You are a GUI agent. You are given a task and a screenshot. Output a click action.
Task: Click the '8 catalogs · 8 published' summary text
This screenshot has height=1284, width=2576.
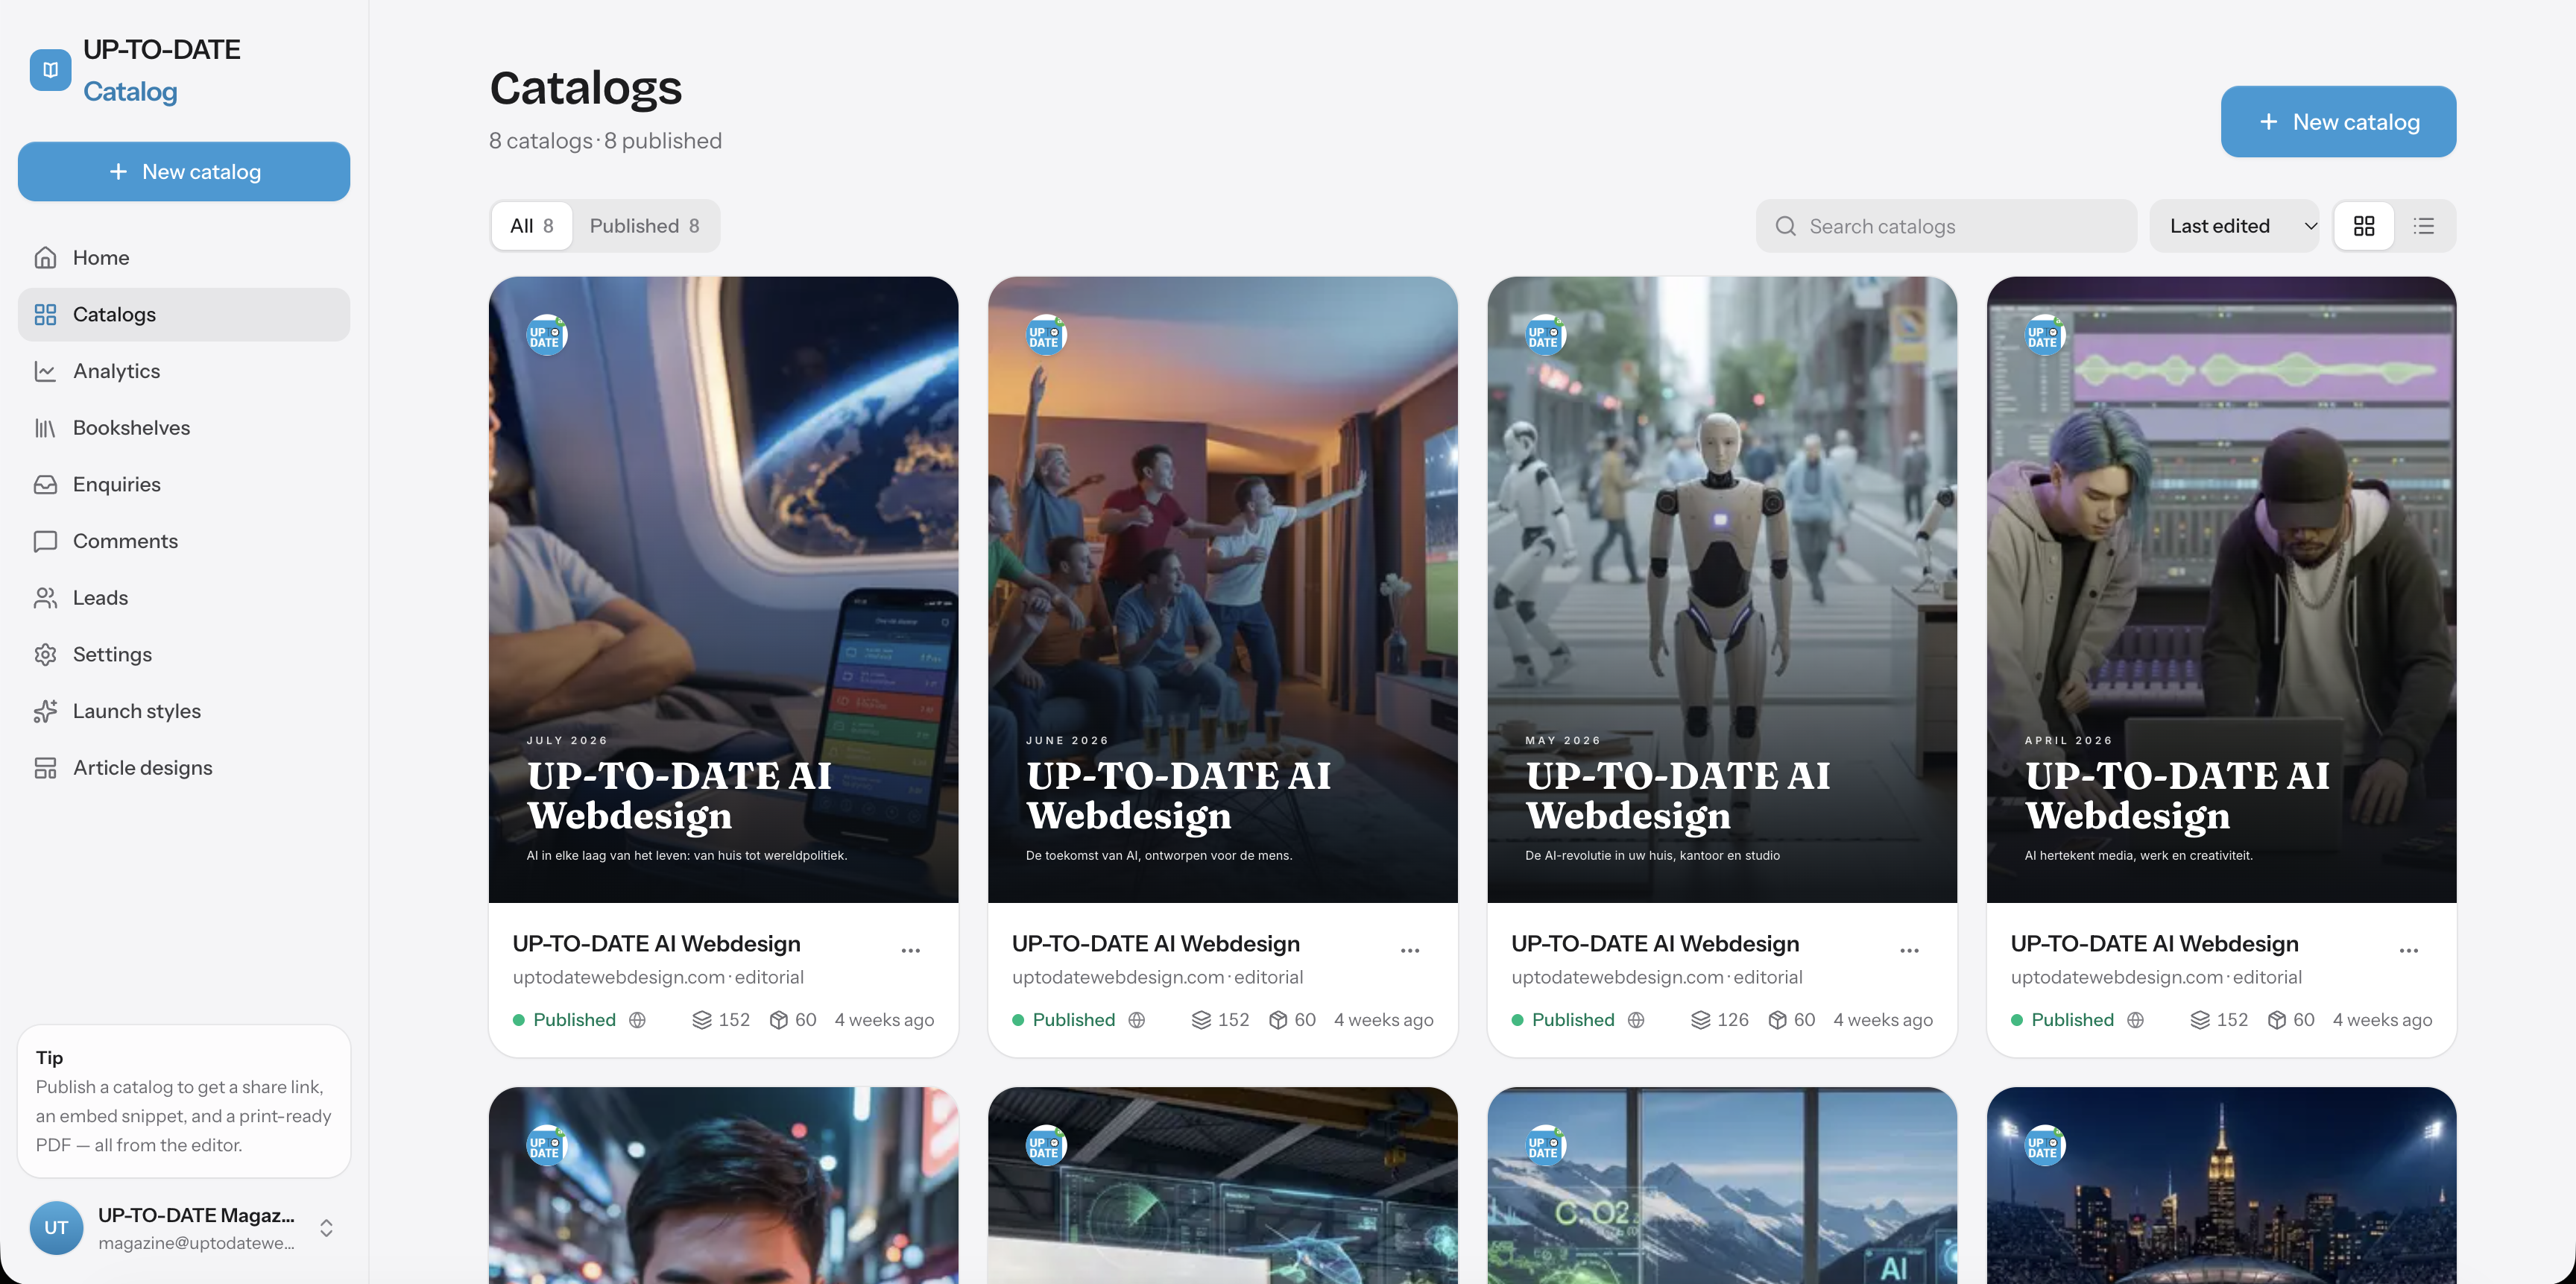click(605, 141)
